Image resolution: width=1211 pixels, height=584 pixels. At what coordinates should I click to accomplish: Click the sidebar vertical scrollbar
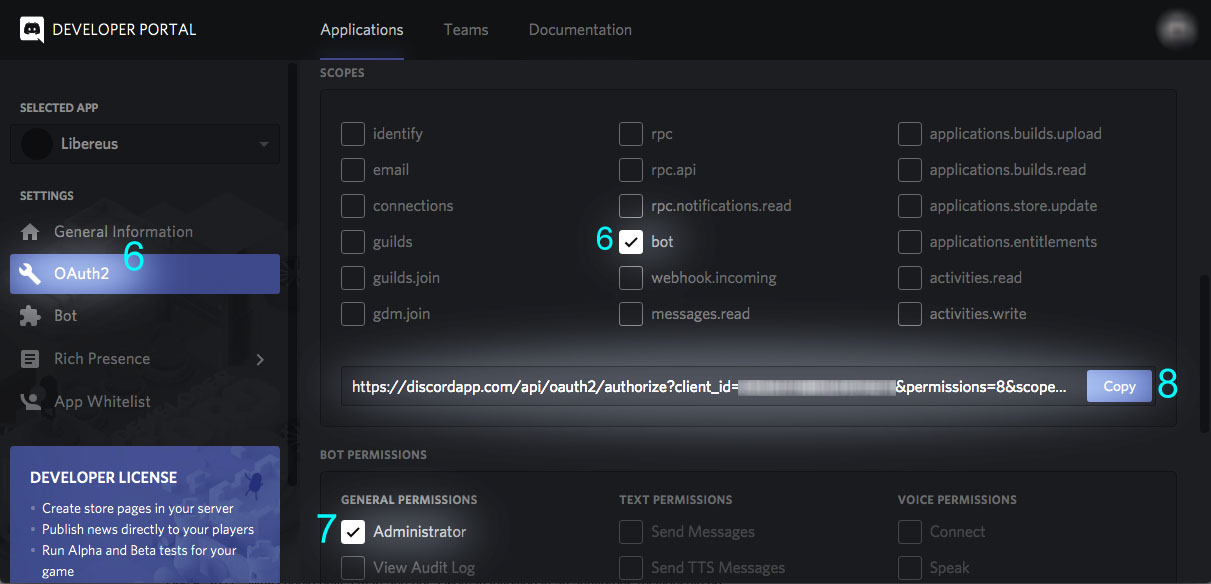[x=292, y=277]
